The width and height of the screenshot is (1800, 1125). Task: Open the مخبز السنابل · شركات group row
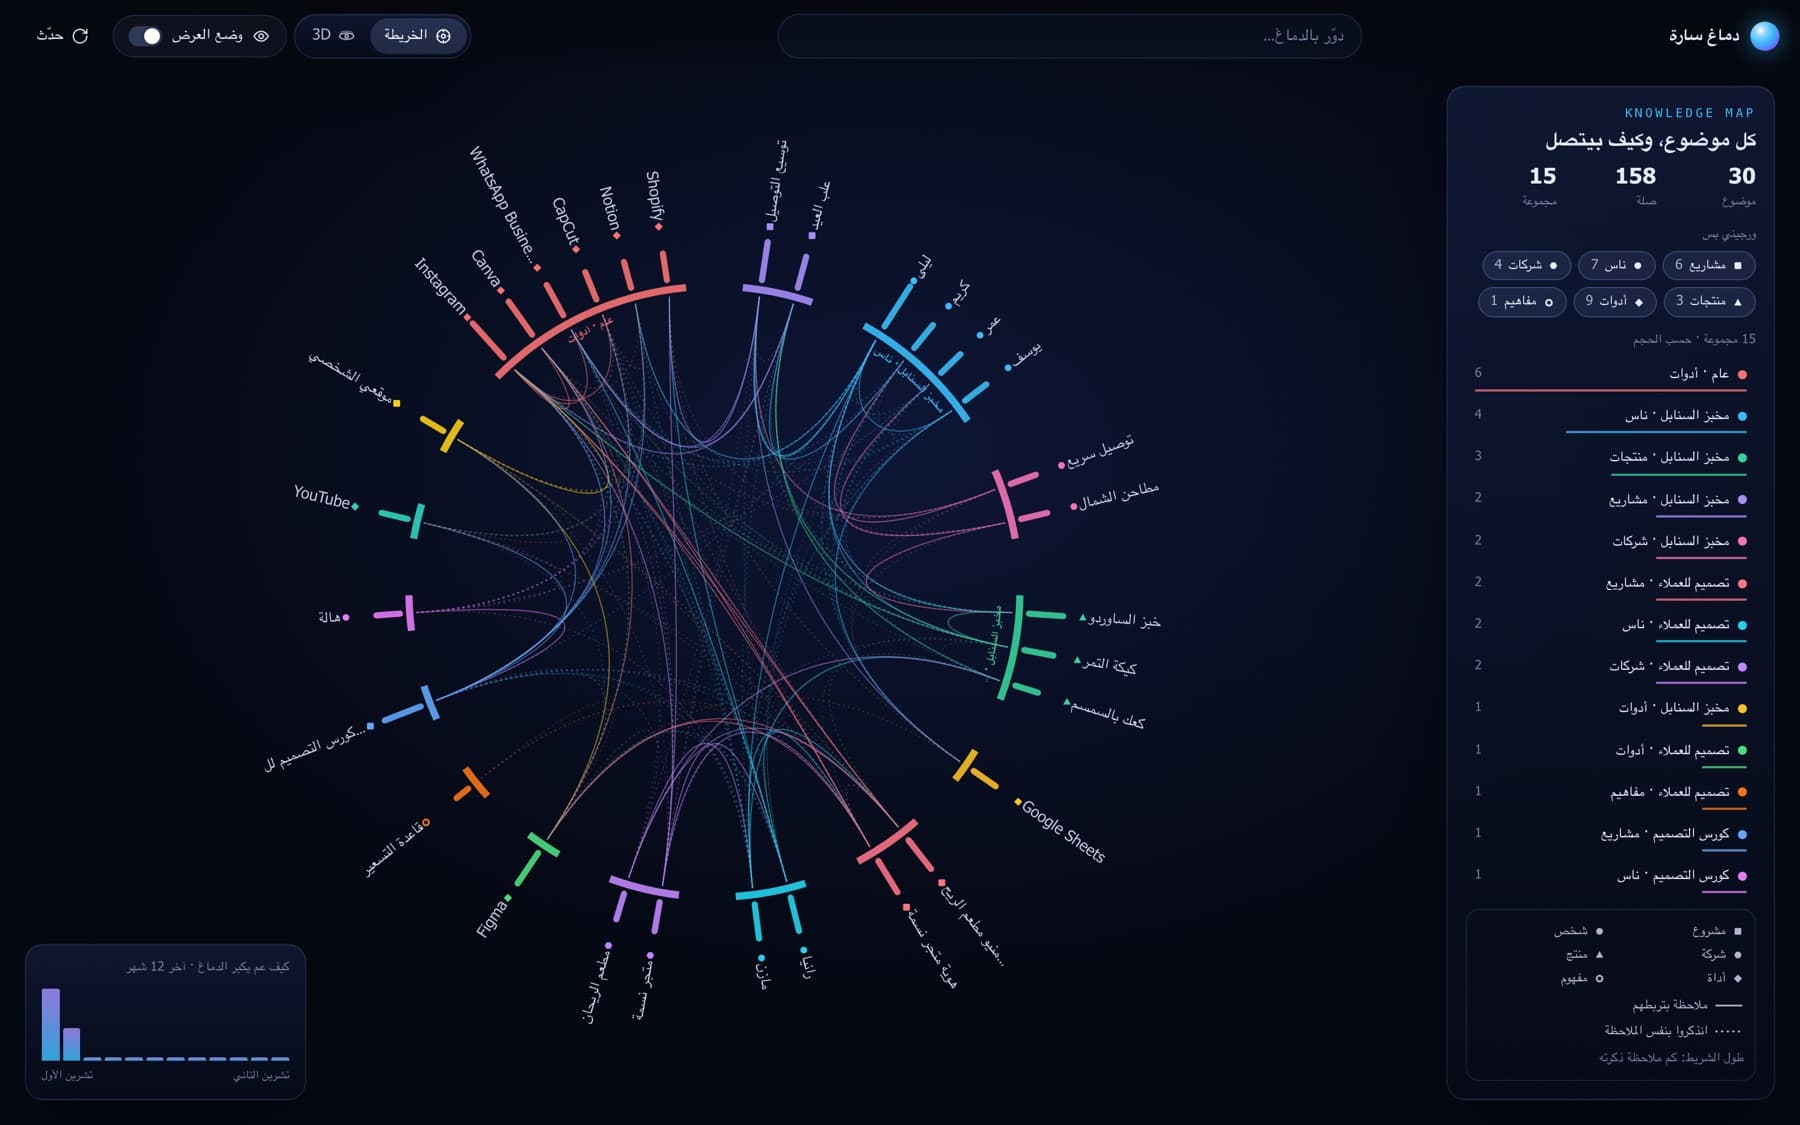[1610, 544]
